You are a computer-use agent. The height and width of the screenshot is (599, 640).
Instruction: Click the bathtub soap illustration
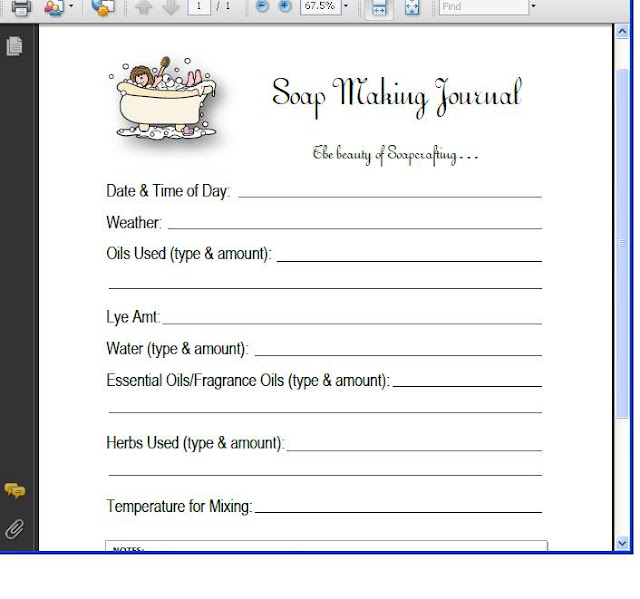point(164,98)
